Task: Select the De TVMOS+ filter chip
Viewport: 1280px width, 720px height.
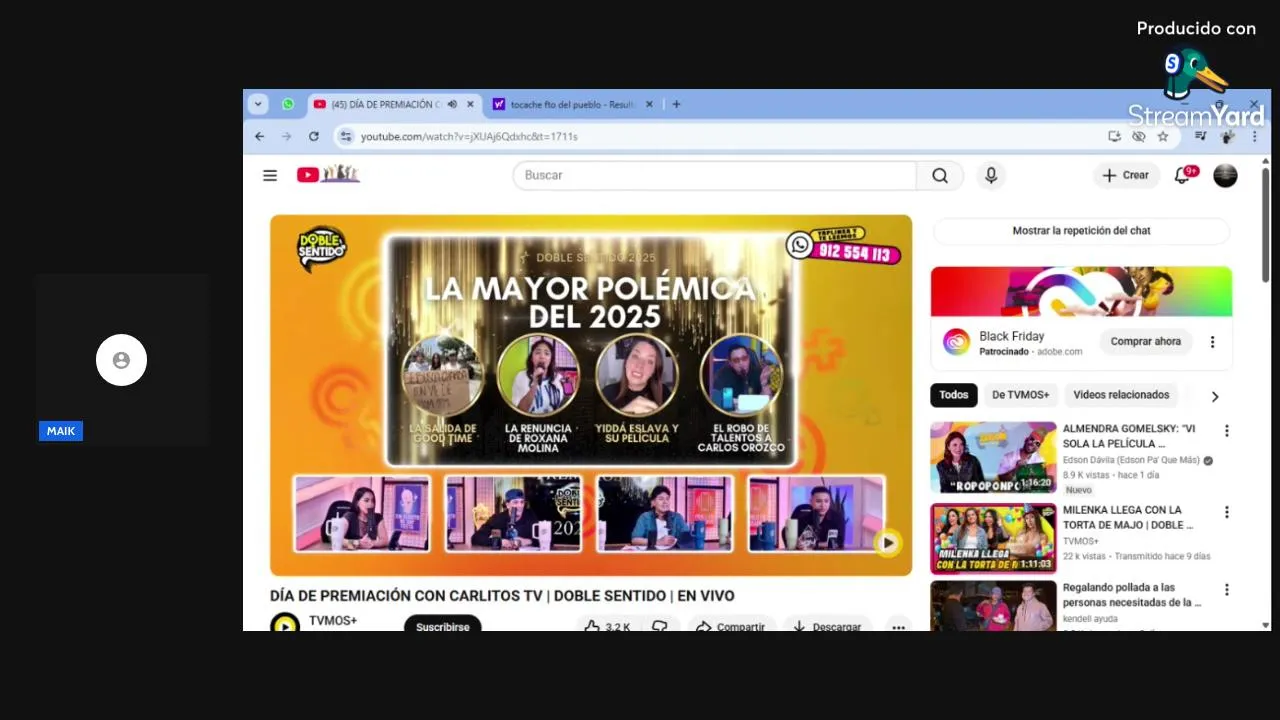Action: click(1021, 395)
